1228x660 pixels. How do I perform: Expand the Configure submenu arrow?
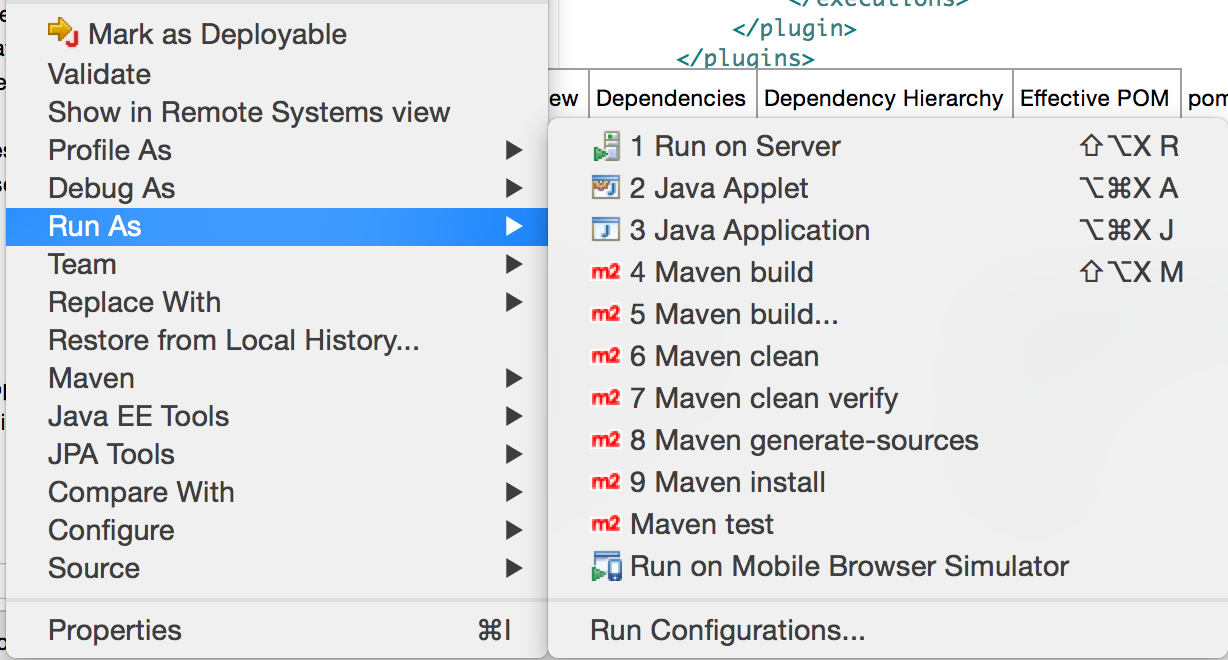tap(514, 531)
